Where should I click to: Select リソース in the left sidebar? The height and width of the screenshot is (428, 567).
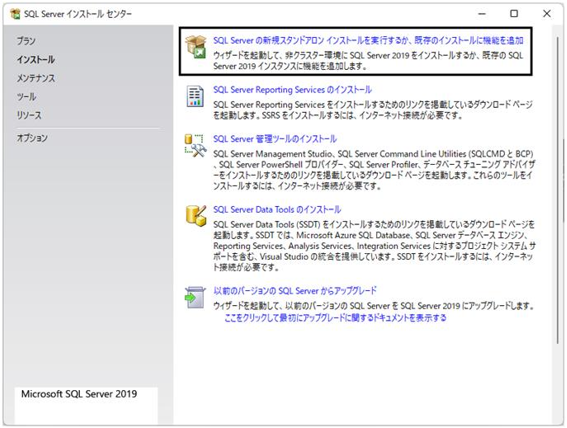(x=29, y=115)
